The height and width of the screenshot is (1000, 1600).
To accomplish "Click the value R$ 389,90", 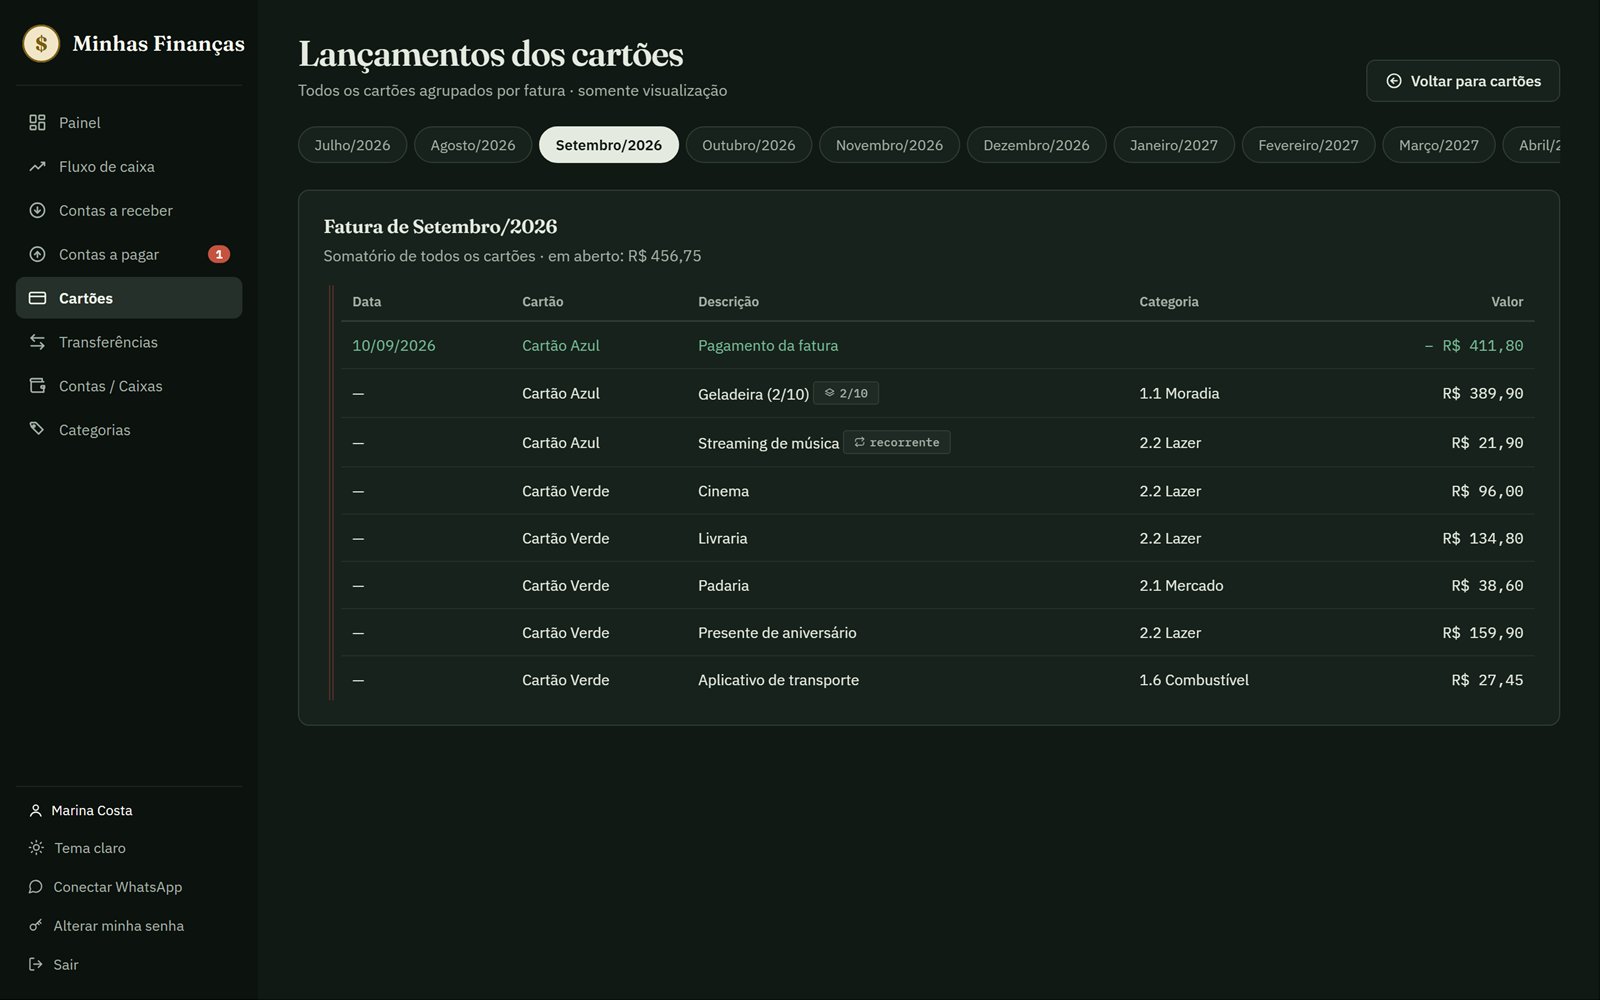I will click(1483, 393).
